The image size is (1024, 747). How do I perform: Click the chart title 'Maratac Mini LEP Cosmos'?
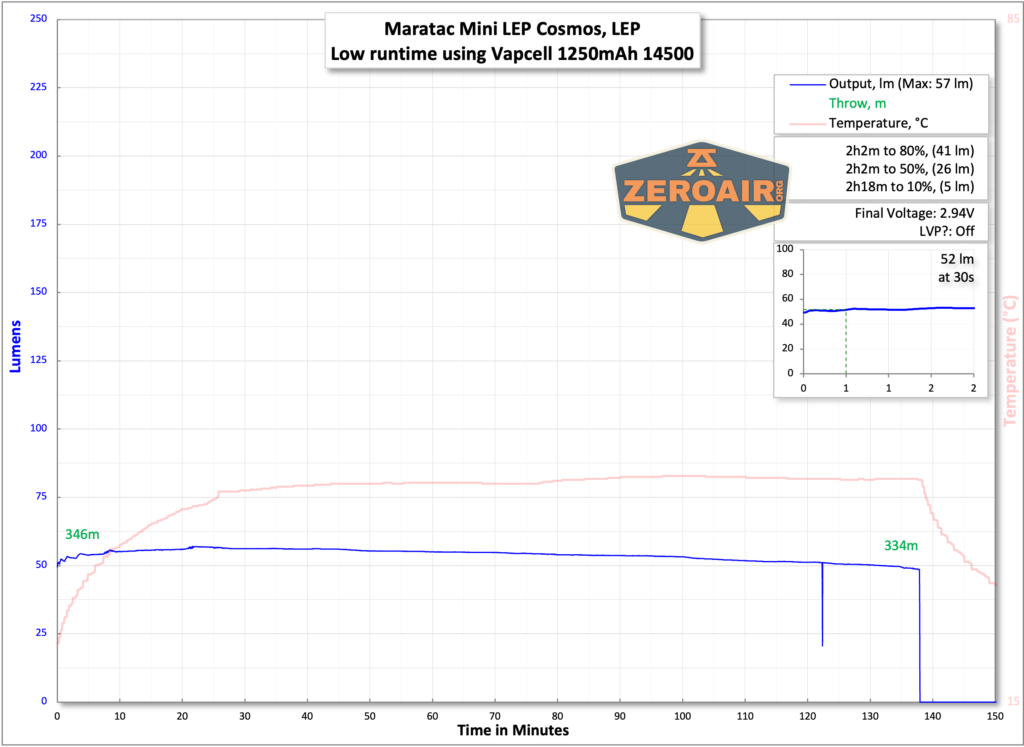pos(512,29)
